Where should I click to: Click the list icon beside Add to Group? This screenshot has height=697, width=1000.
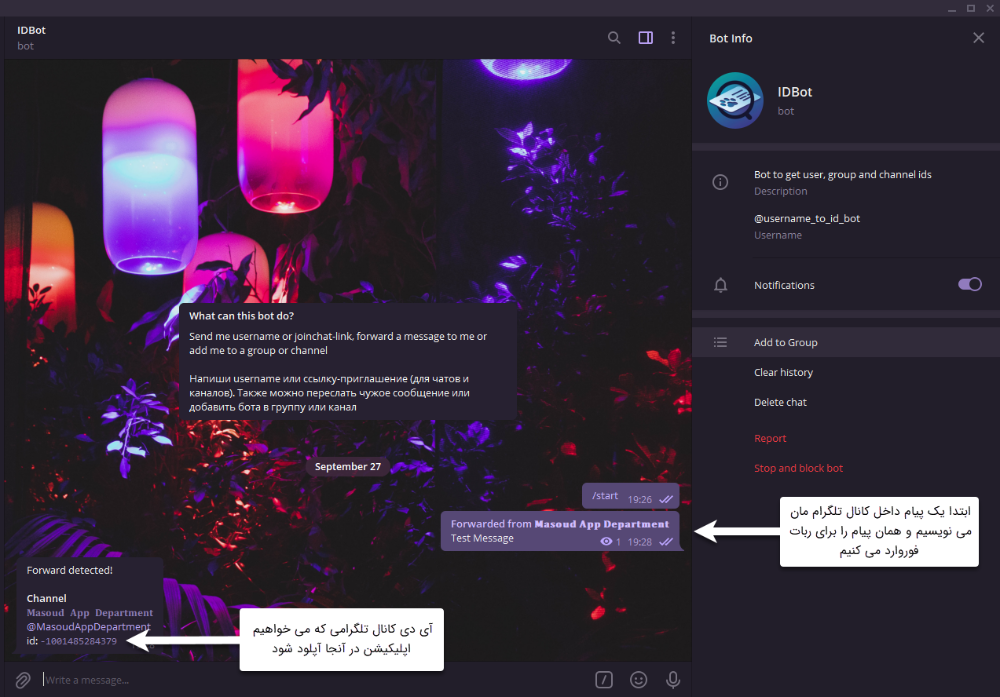coord(720,342)
